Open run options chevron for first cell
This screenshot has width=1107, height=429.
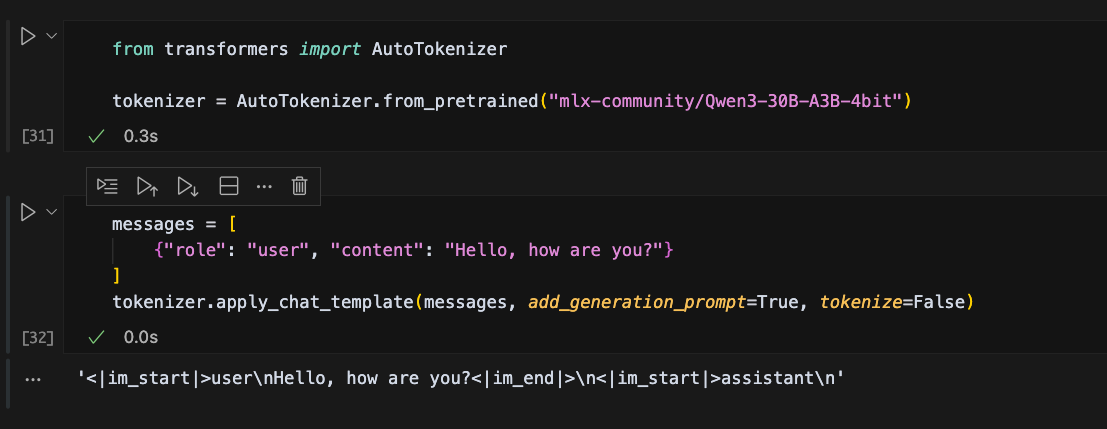51,36
